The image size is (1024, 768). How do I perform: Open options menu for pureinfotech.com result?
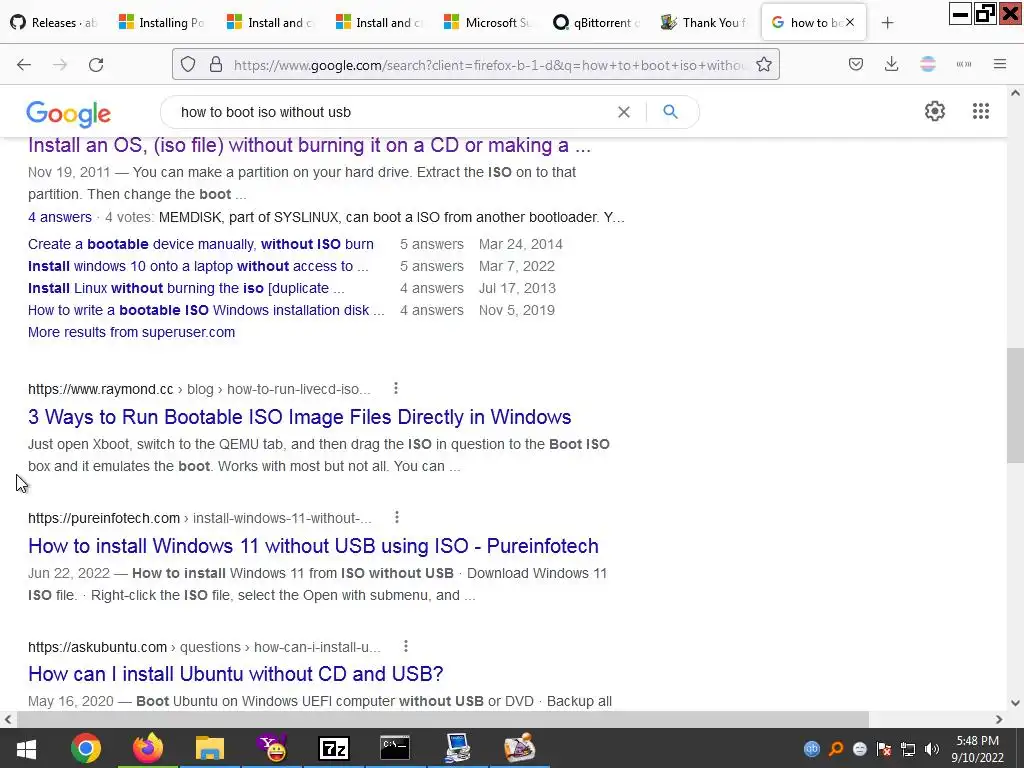[396, 517]
